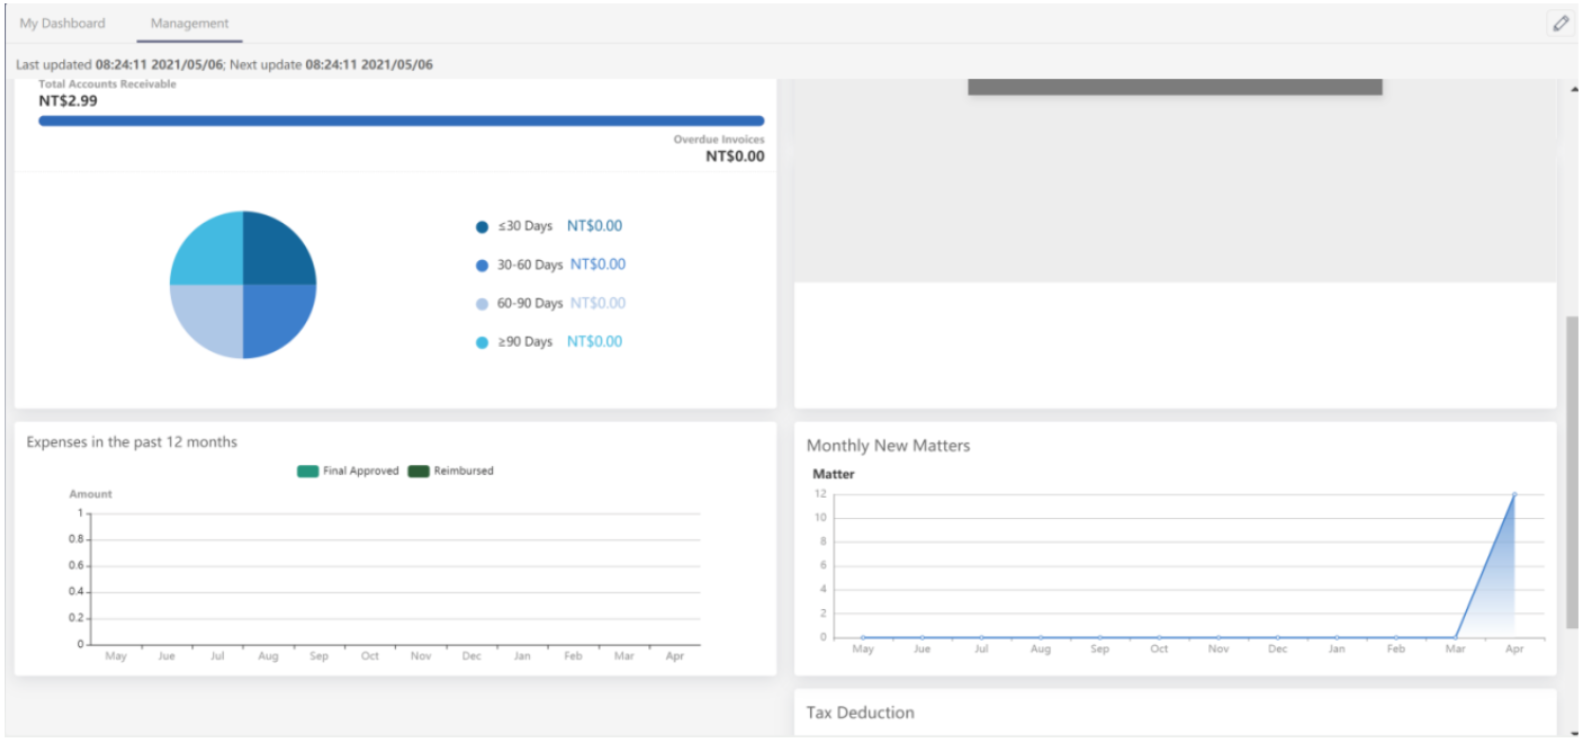1580x740 pixels.
Task: Click the ≥90 Days legend dot
Action: pyautogui.click(x=482, y=342)
